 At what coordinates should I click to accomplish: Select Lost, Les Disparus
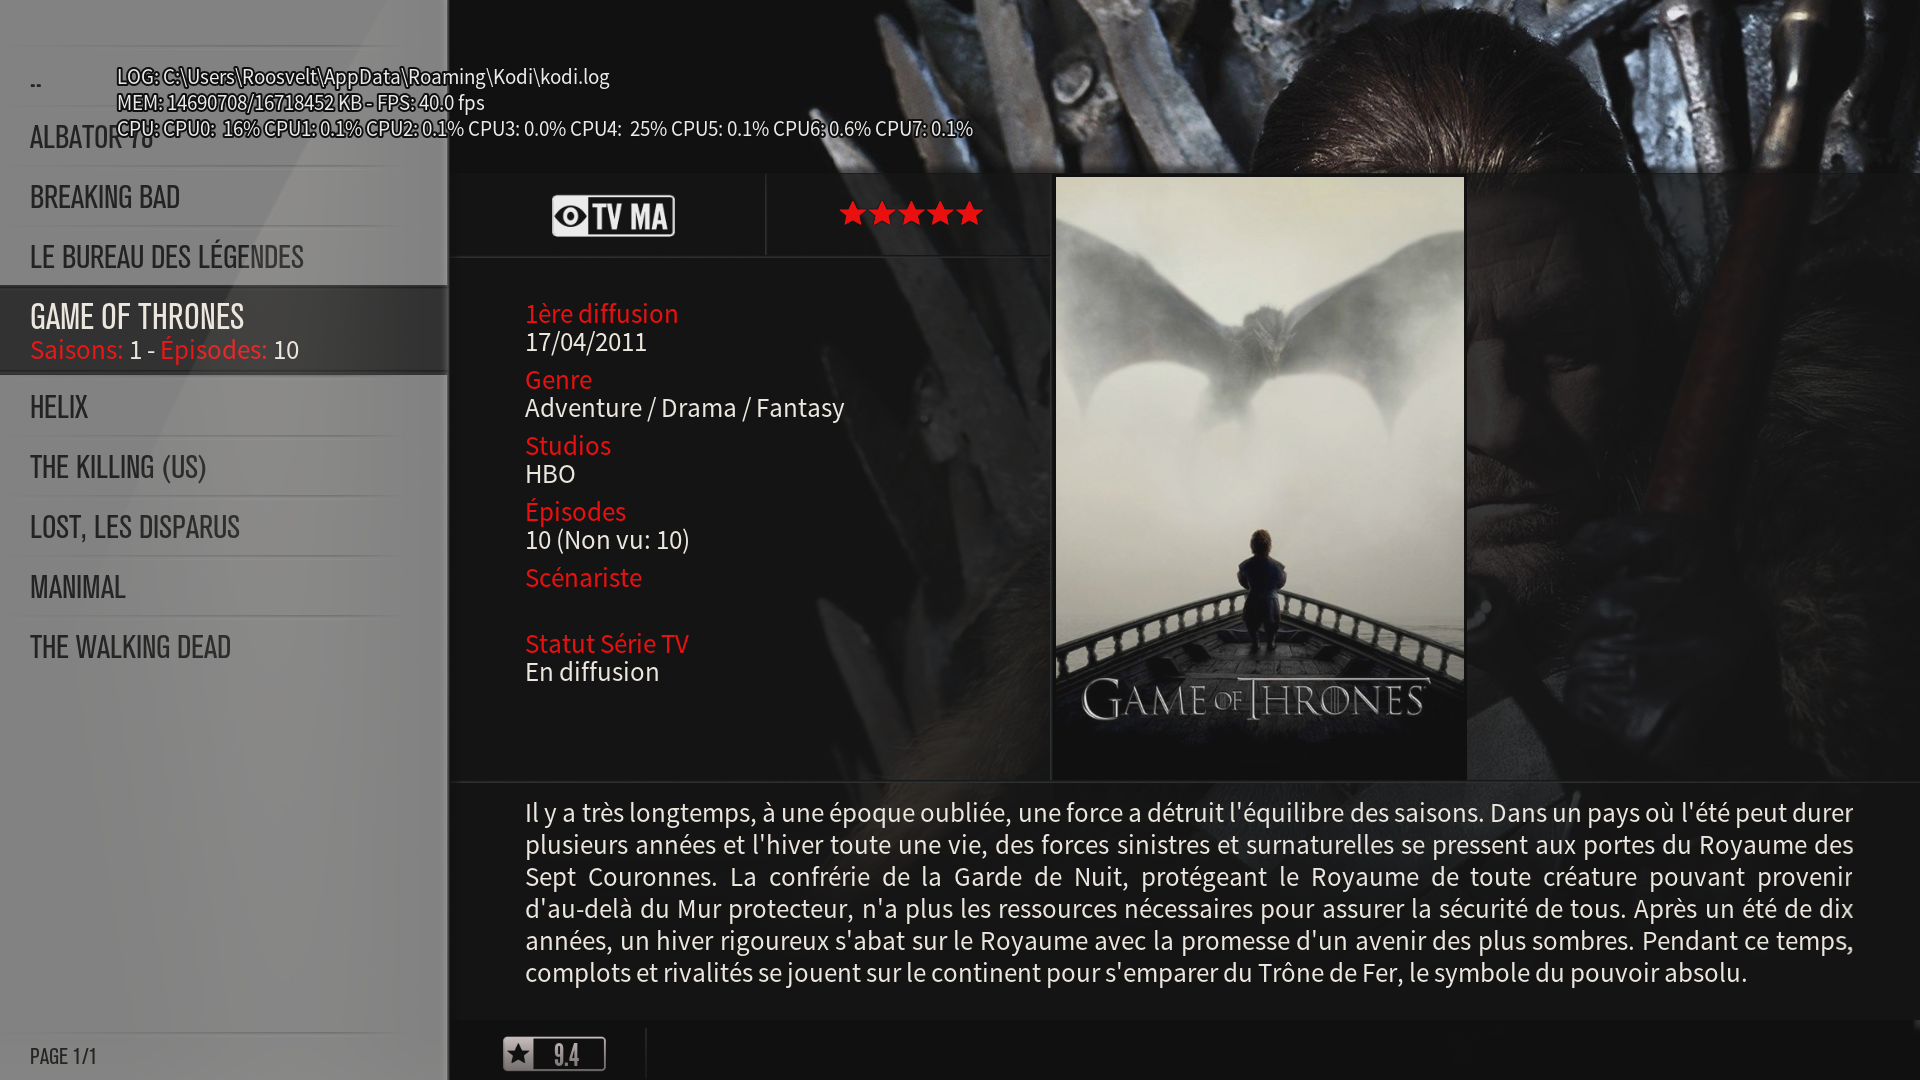(223, 527)
